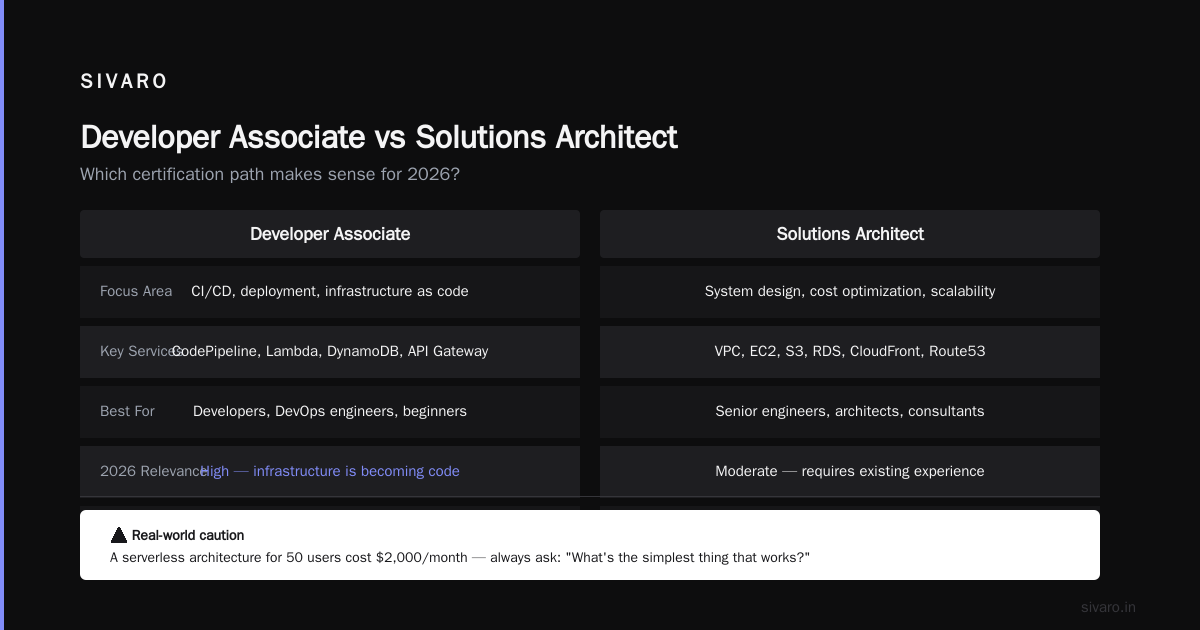The image size is (1200, 630).
Task: Click the Developer Associate column header
Action: point(330,234)
